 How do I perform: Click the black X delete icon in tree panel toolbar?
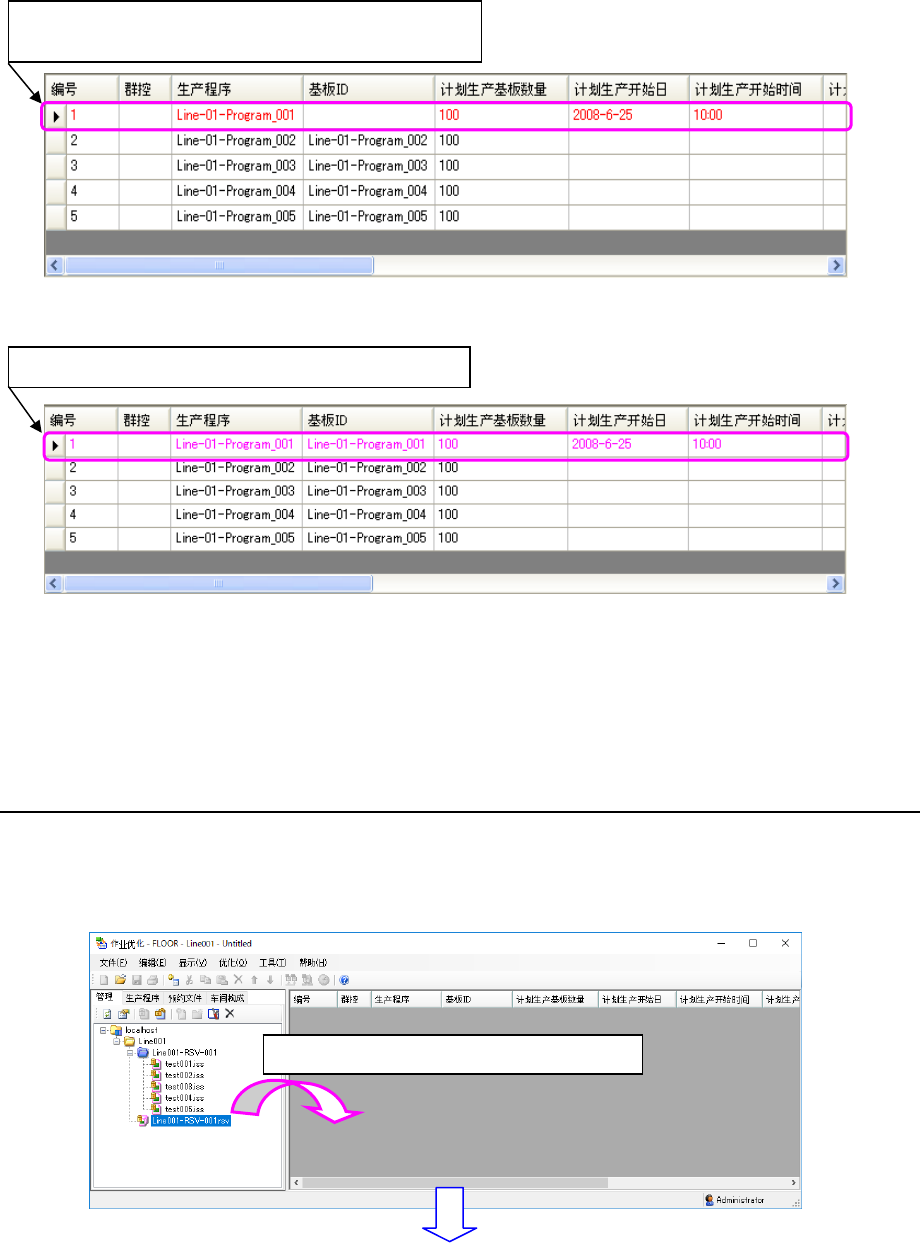pyautogui.click(x=229, y=1013)
